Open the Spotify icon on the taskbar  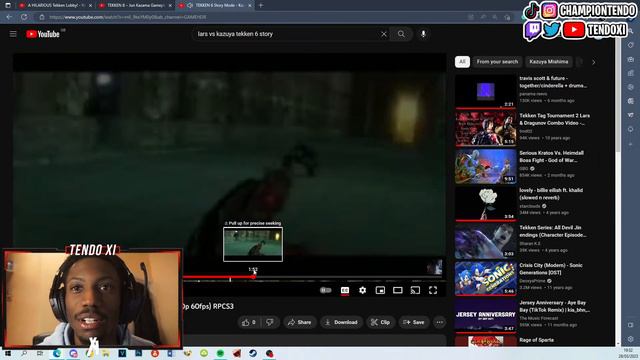tap(220, 353)
